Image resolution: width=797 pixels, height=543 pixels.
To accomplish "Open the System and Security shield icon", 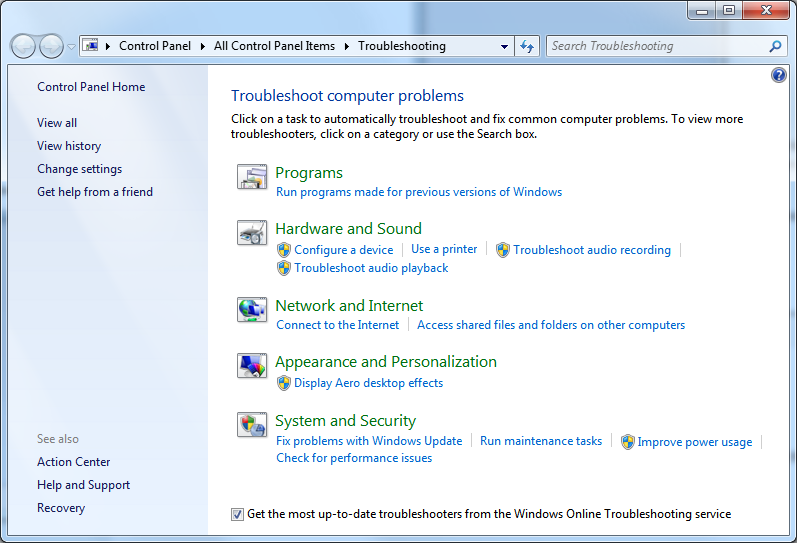I will pyautogui.click(x=252, y=425).
